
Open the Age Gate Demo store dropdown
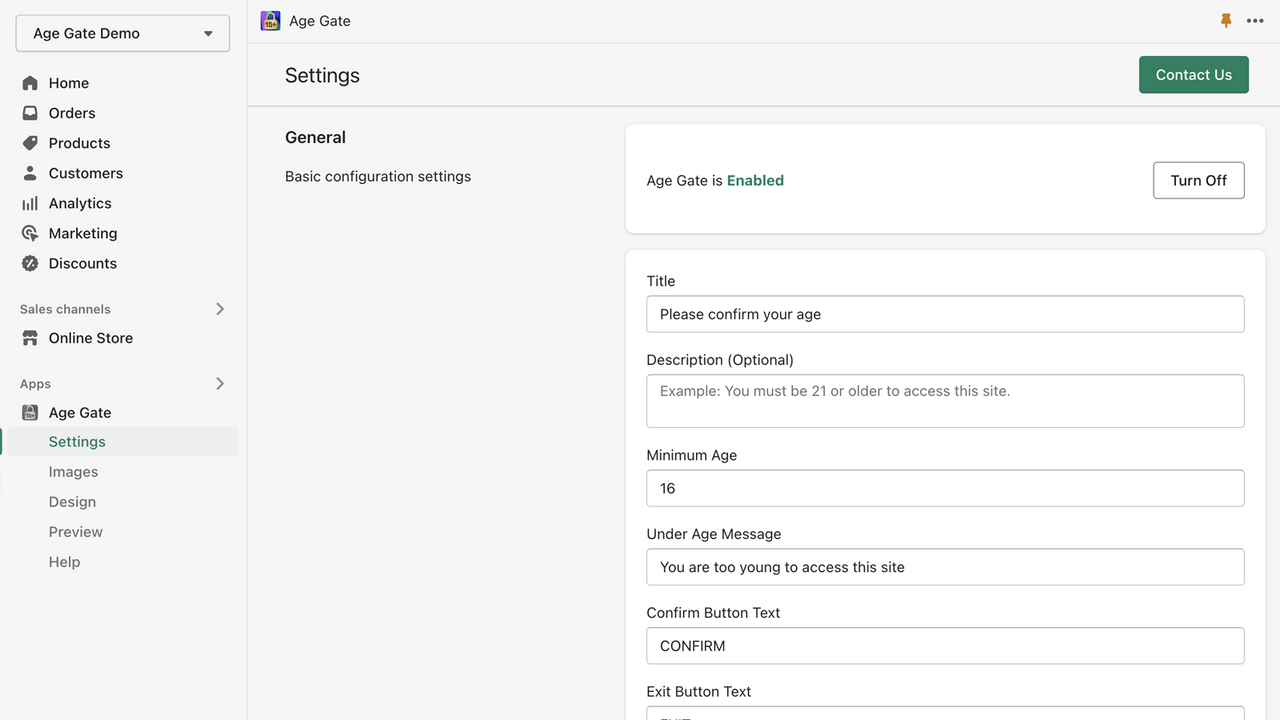tap(123, 33)
